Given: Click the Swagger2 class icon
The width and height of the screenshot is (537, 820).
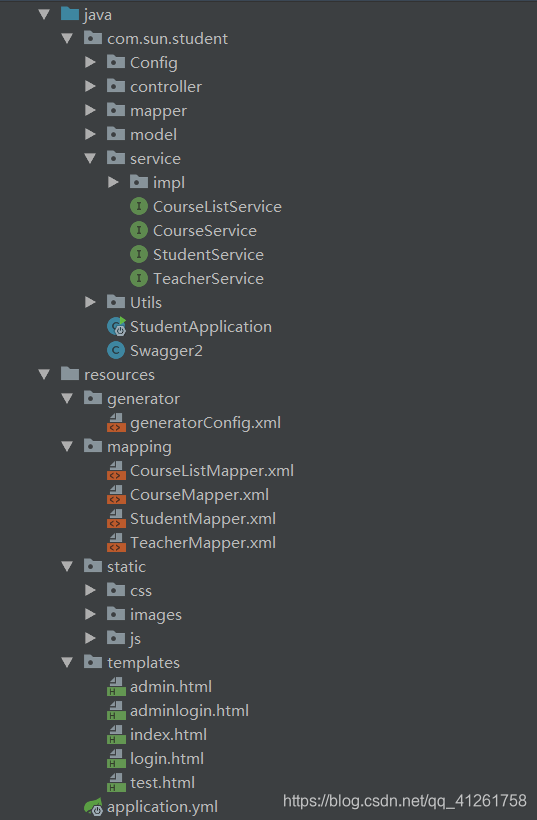Looking at the screenshot, I should (x=116, y=350).
